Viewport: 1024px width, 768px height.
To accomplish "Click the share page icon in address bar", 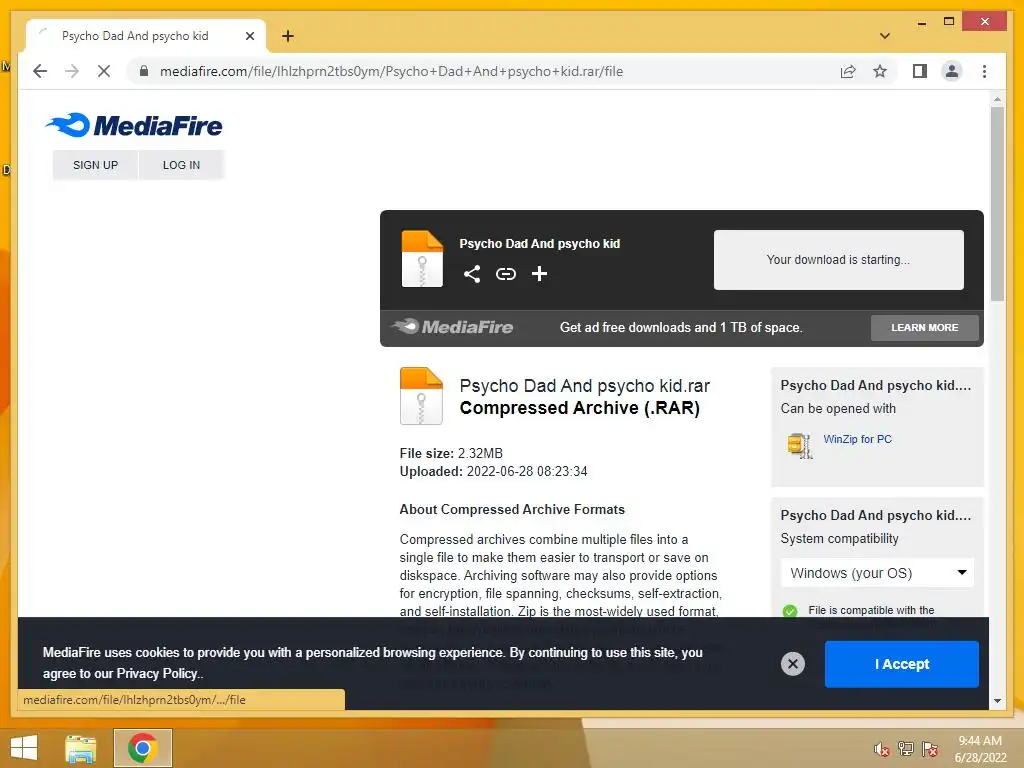I will tap(848, 71).
